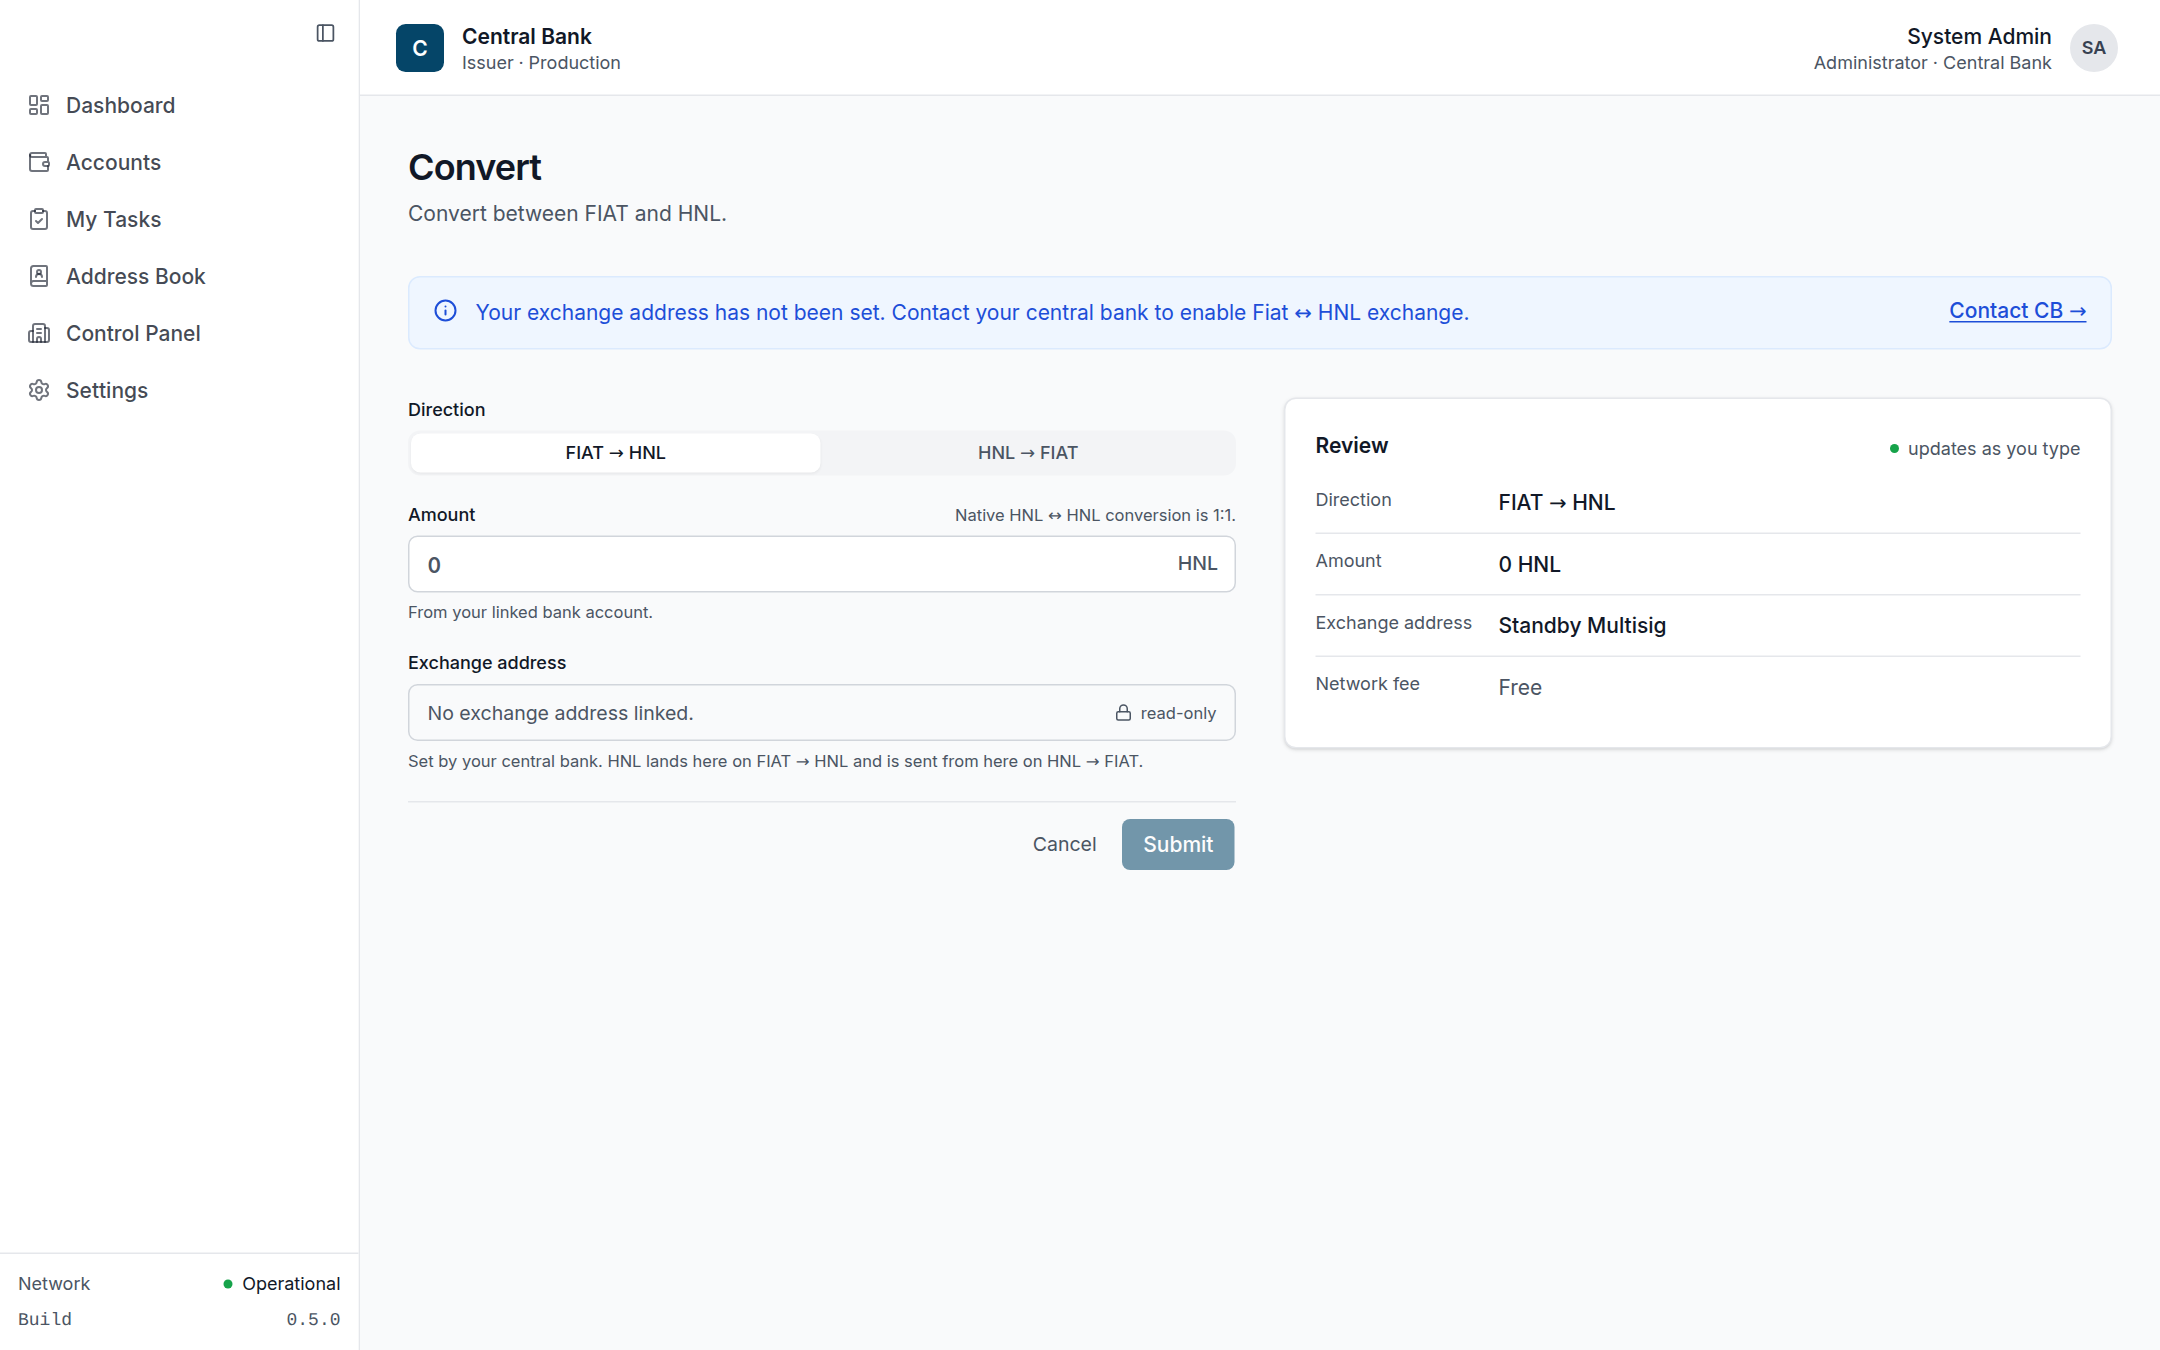Click the info icon in the banner
2160x1350 pixels.
click(x=445, y=311)
